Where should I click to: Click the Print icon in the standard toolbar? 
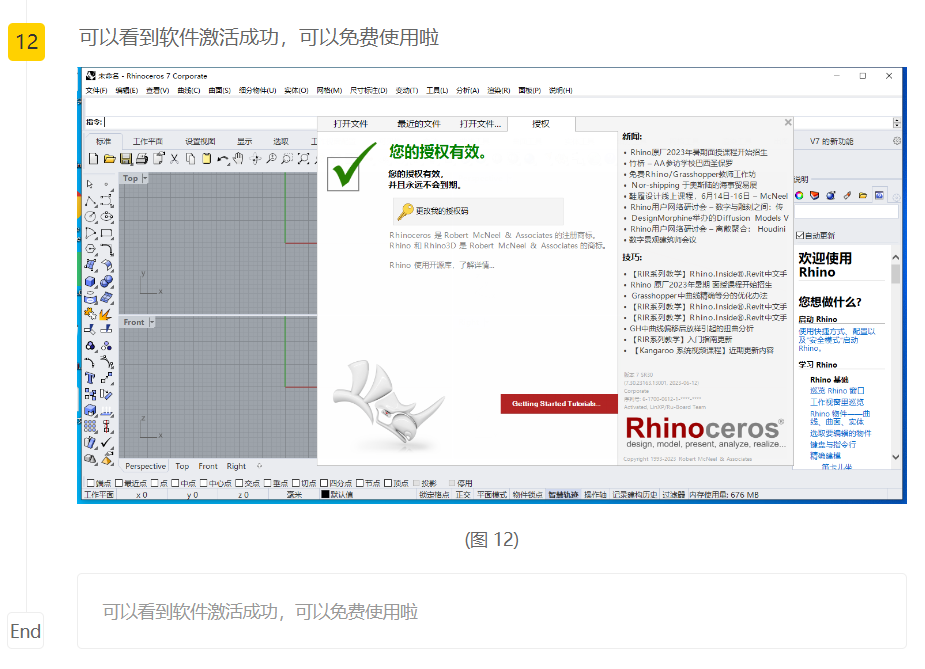tap(142, 159)
